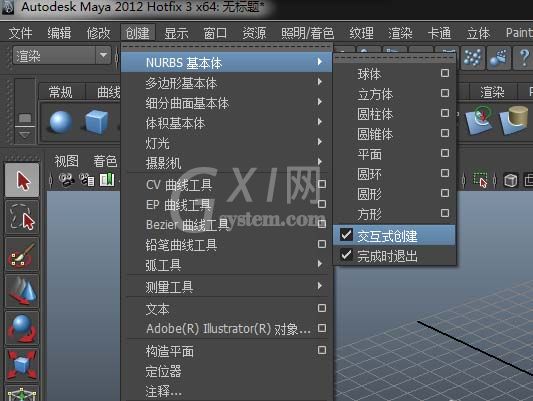Click the shelf icon with red arrow plane
533x401 pixels.
click(x=480, y=120)
